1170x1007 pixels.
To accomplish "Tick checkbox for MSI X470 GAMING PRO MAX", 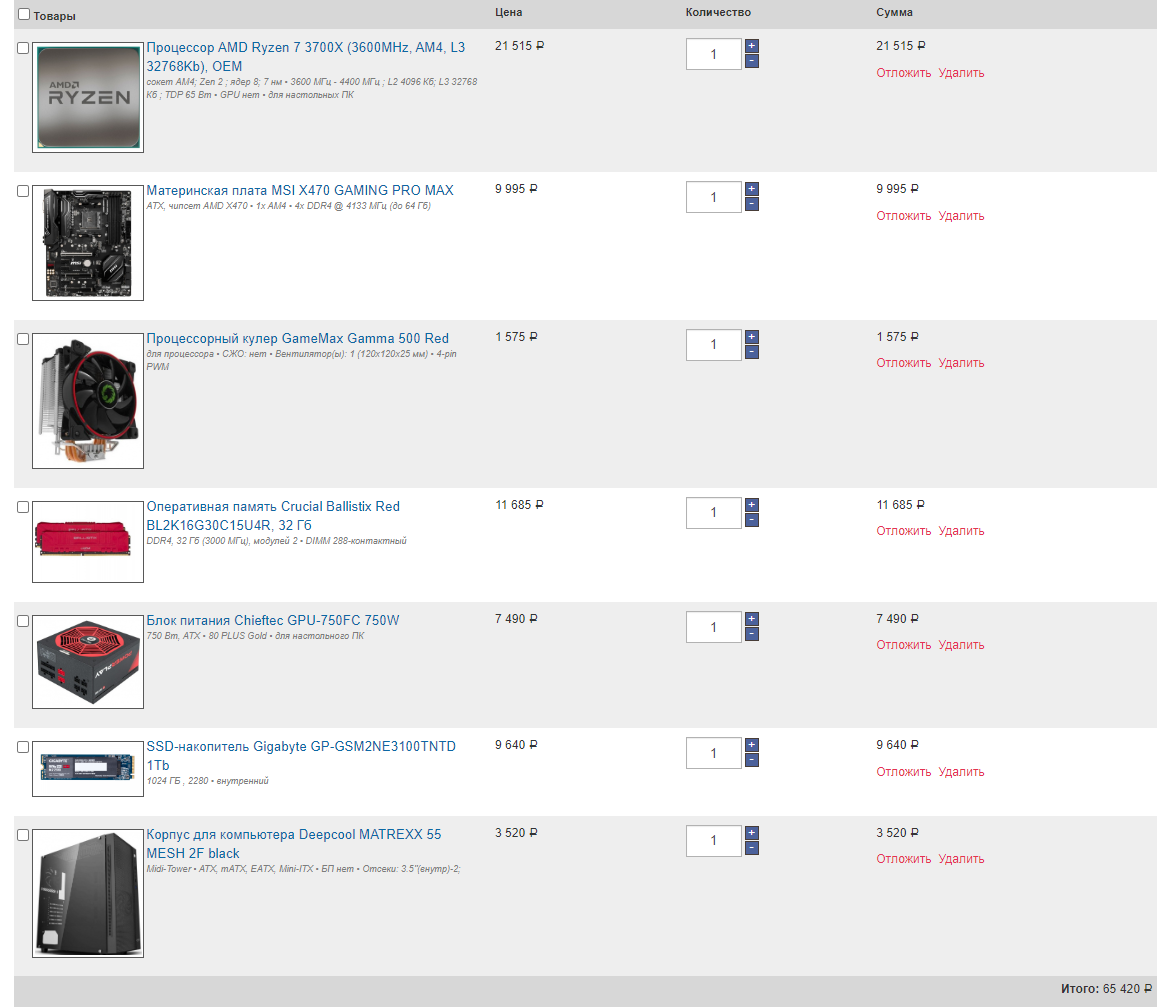I will click(23, 191).
